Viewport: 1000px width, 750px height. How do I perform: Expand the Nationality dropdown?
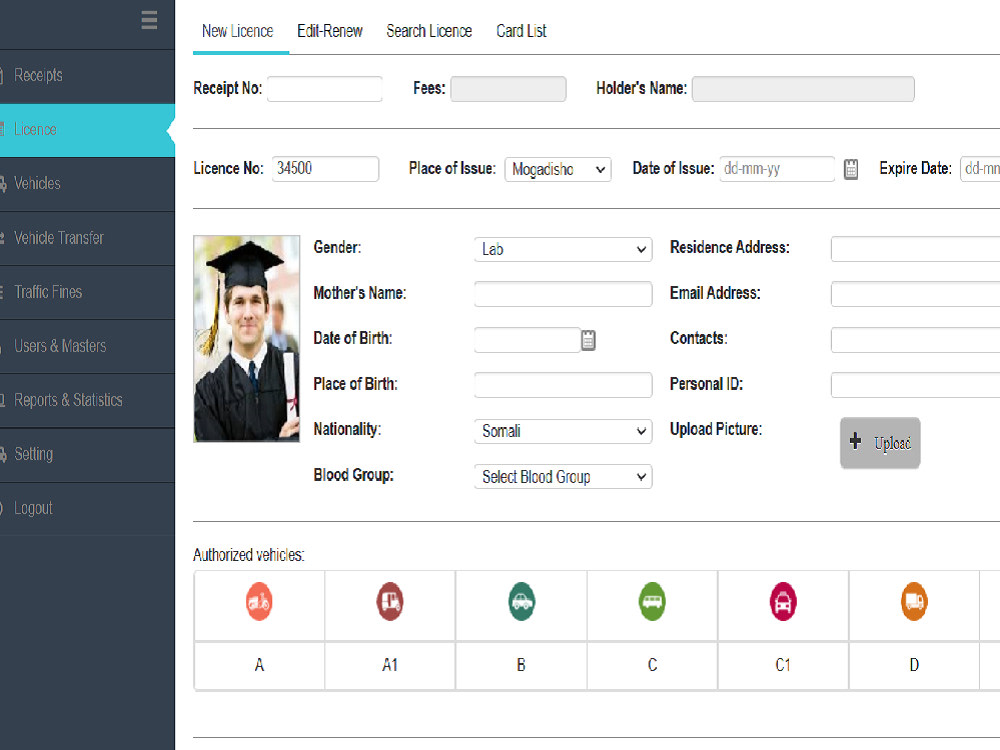[563, 431]
